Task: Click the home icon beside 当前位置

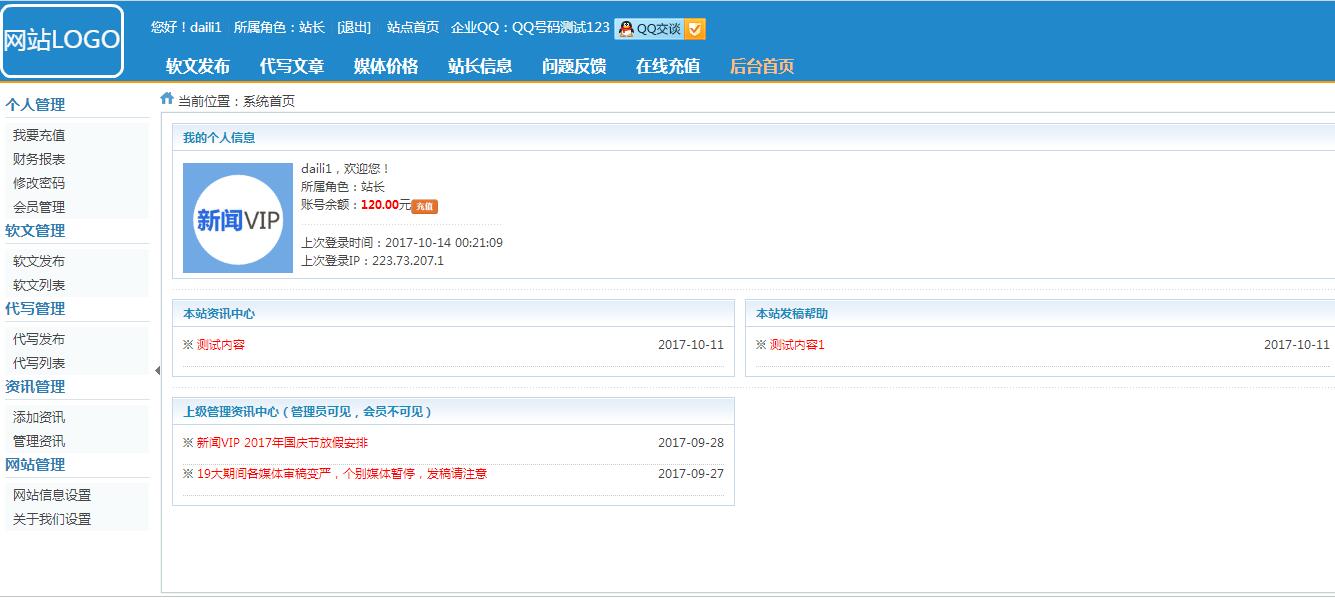Action: click(167, 99)
